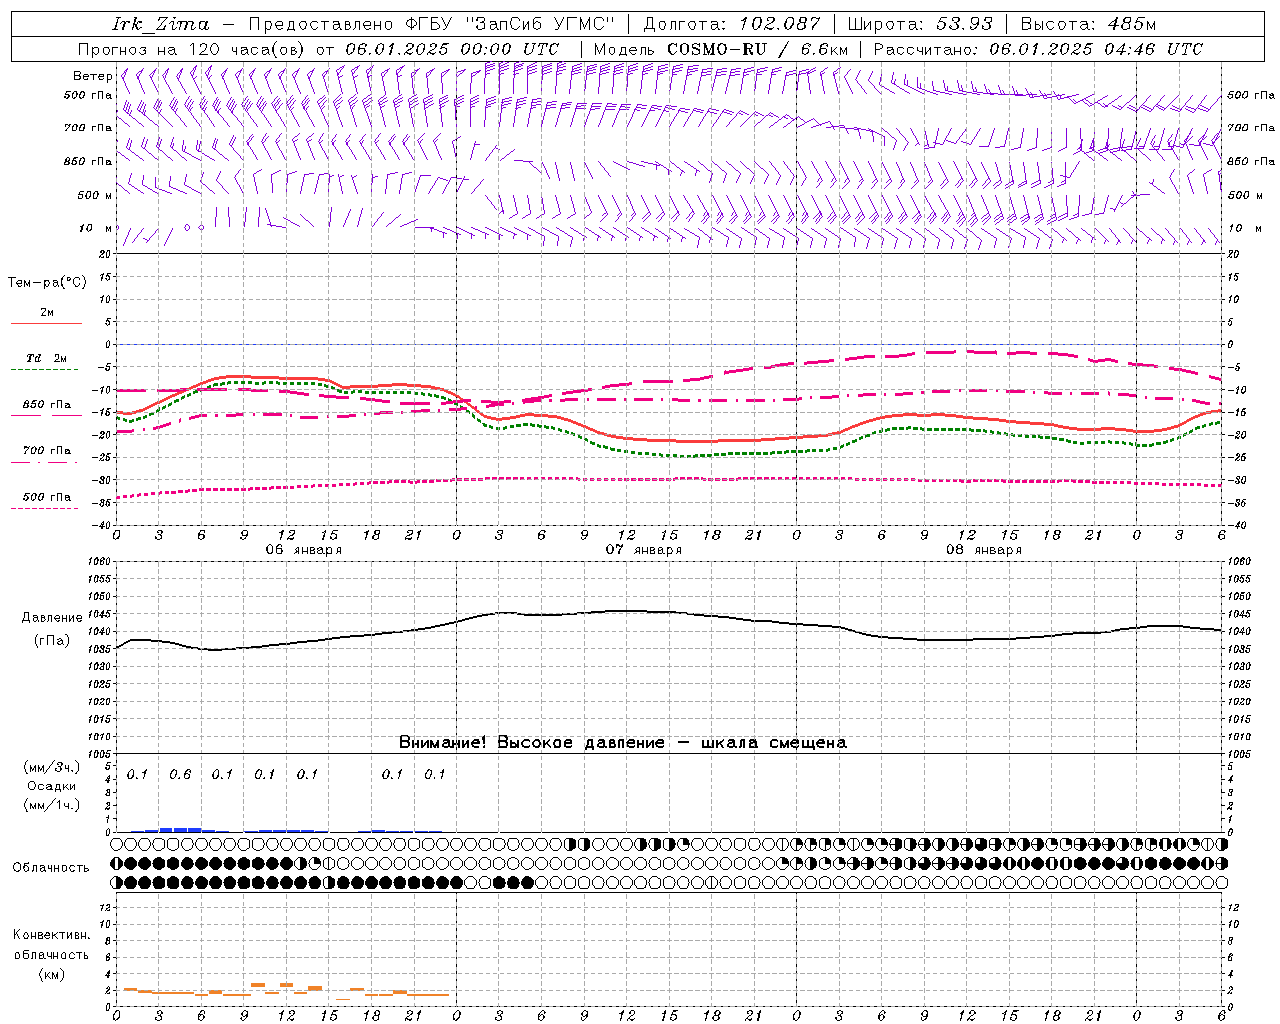Click the 500 м wind level label on left

pyautogui.click(x=94, y=195)
